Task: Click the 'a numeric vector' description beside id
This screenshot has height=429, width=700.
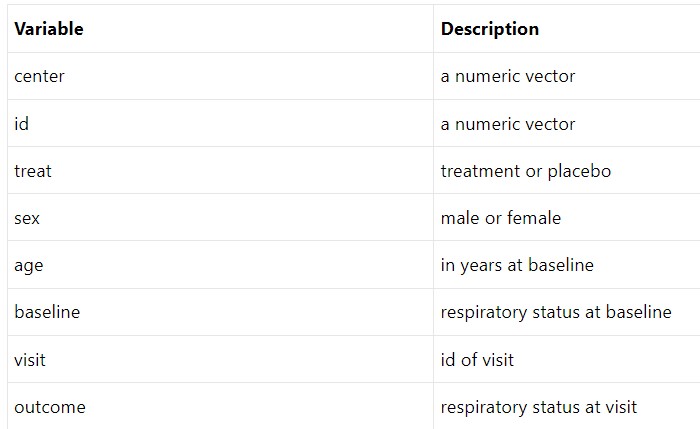Action: pos(508,124)
